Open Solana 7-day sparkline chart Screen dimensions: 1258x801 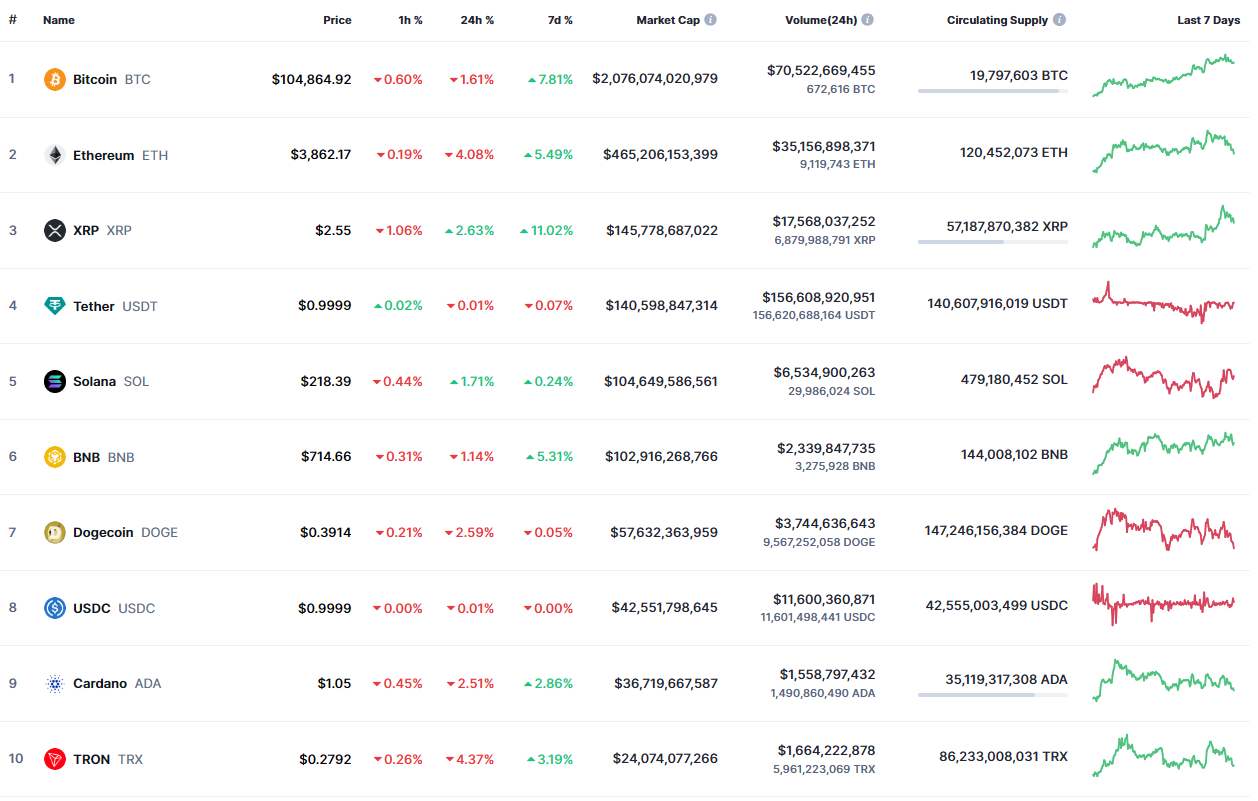tap(1164, 378)
